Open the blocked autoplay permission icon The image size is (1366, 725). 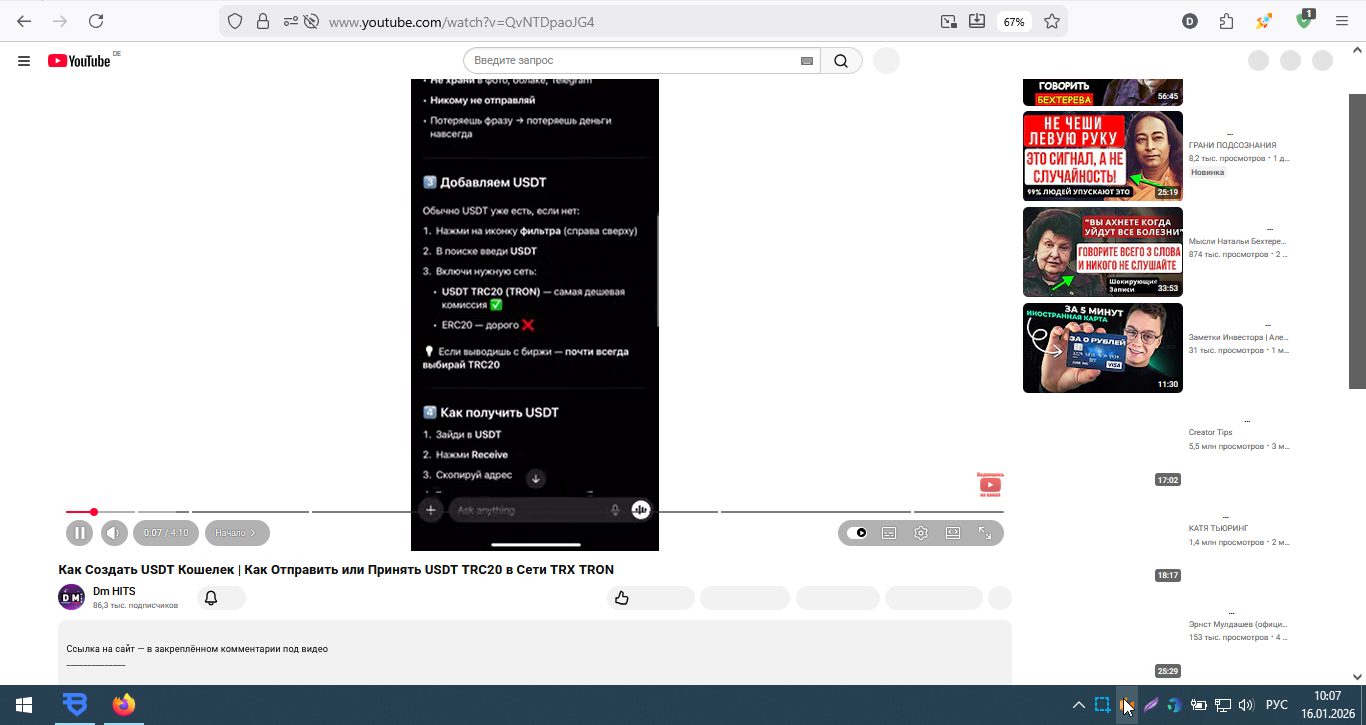point(311,21)
